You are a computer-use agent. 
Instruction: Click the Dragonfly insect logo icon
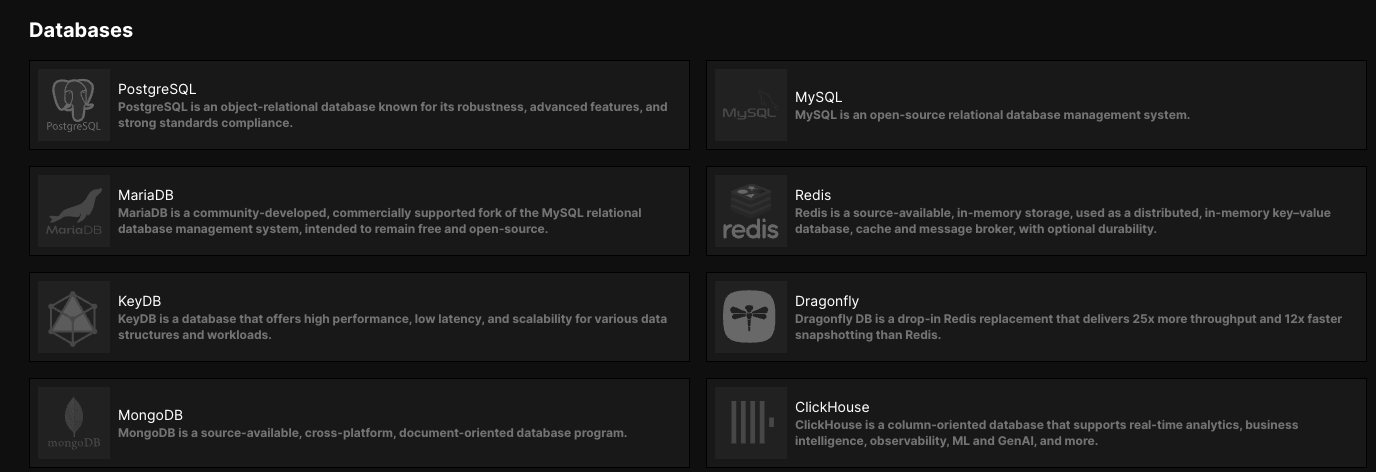point(751,317)
